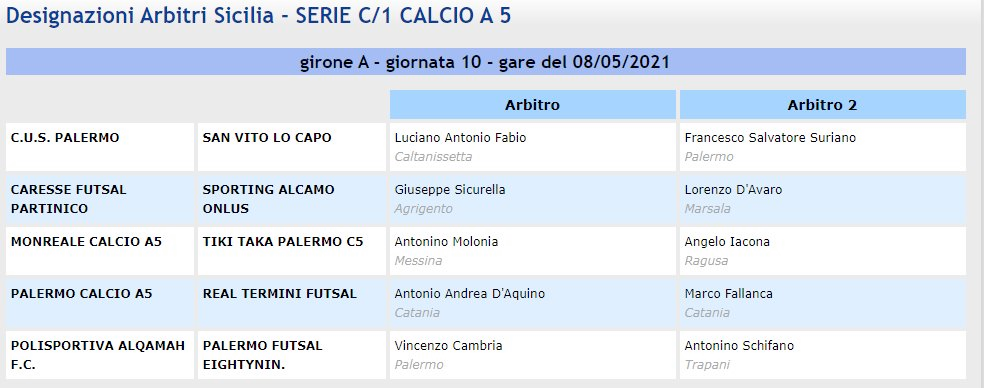Click referee Francesco Salvatore Suriano
This screenshot has height=388, width=984.
click(770, 137)
